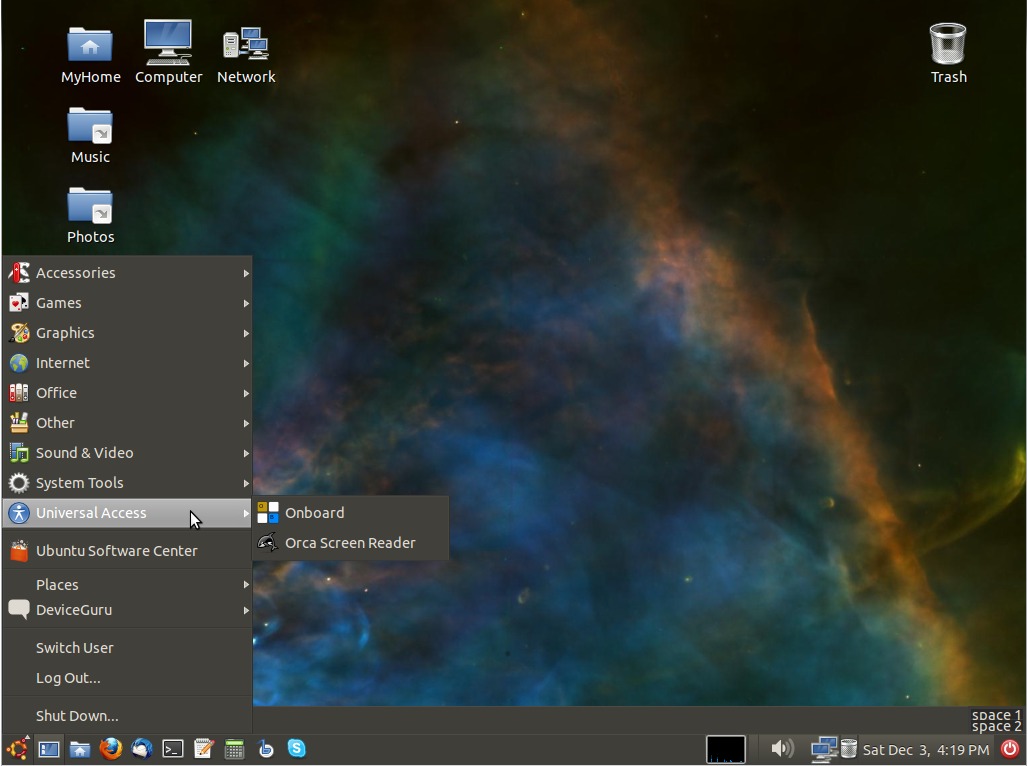Choose Switch User from the menu
Screen dimensions: 1028x766
click(127, 648)
